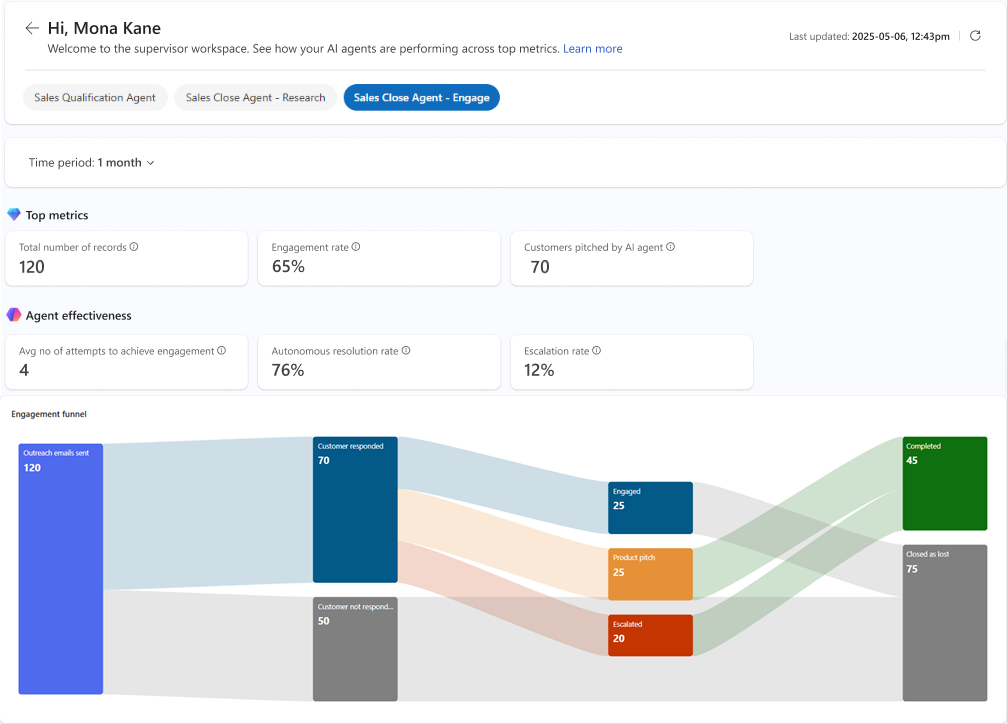
Task: Switch to the Sales Qualification Agent tab
Action: 94,97
